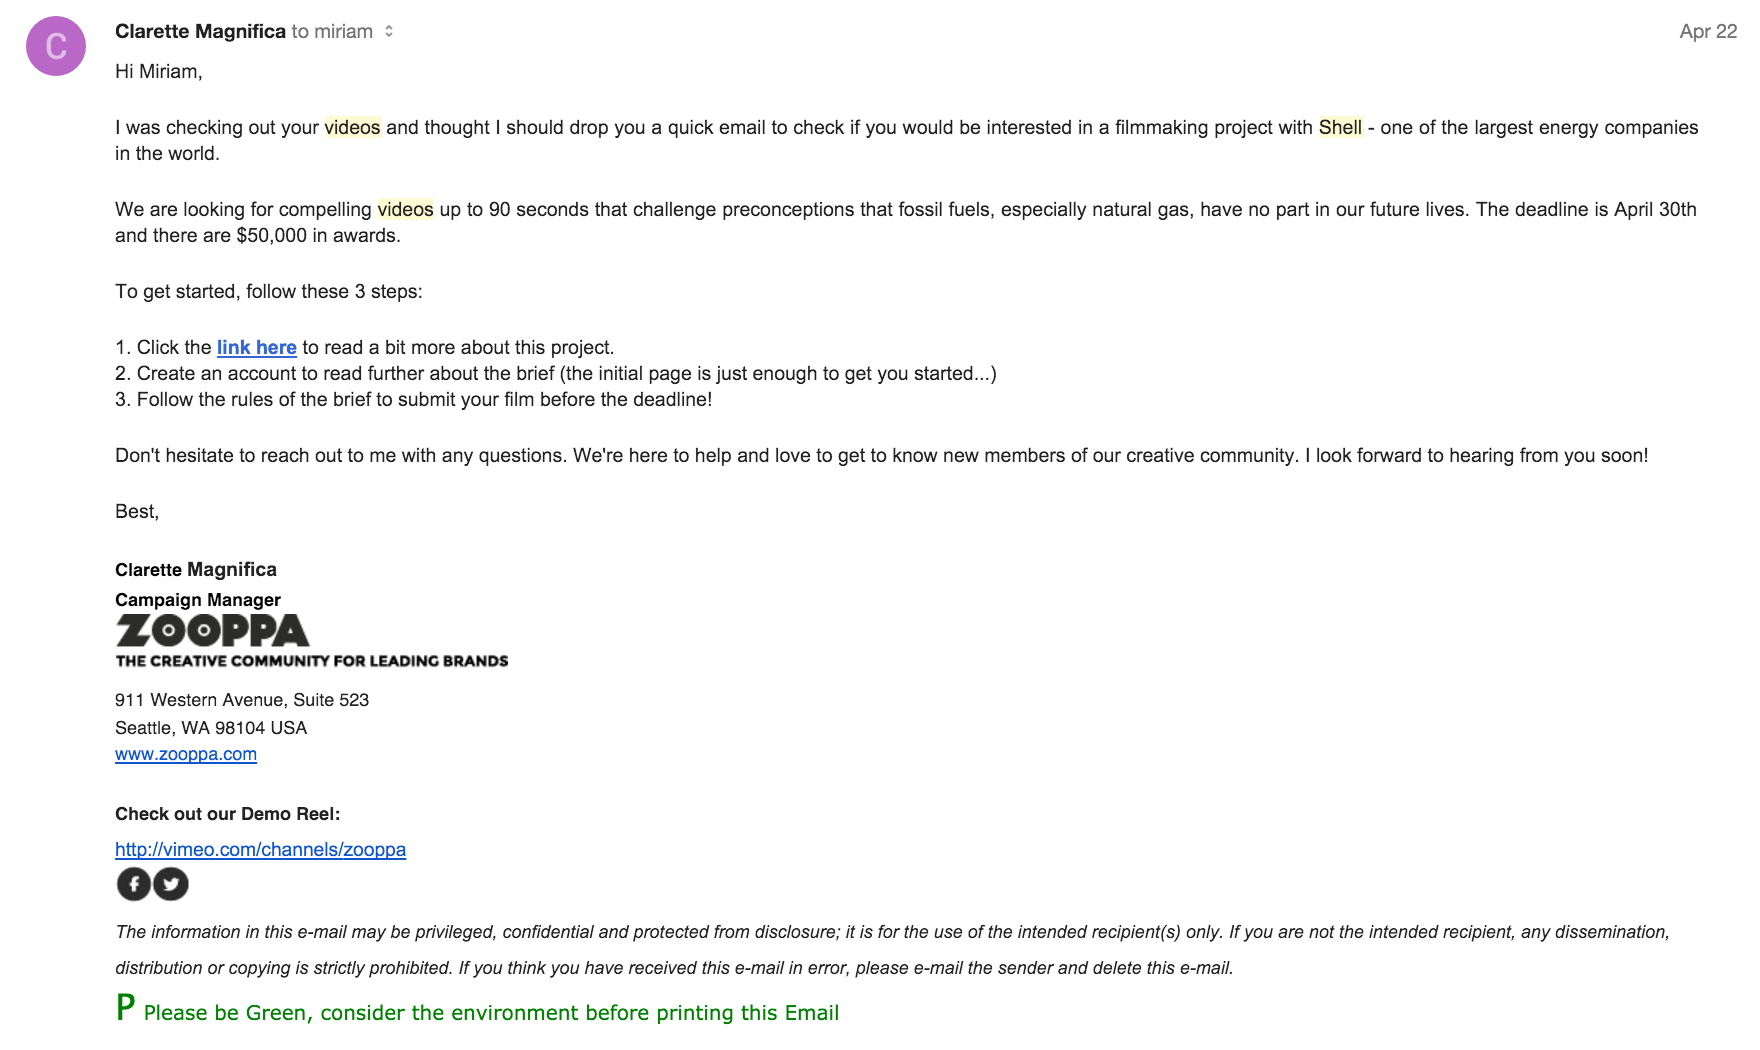Click the green P print icon
This screenshot has width=1760, height=1050.
125,1007
